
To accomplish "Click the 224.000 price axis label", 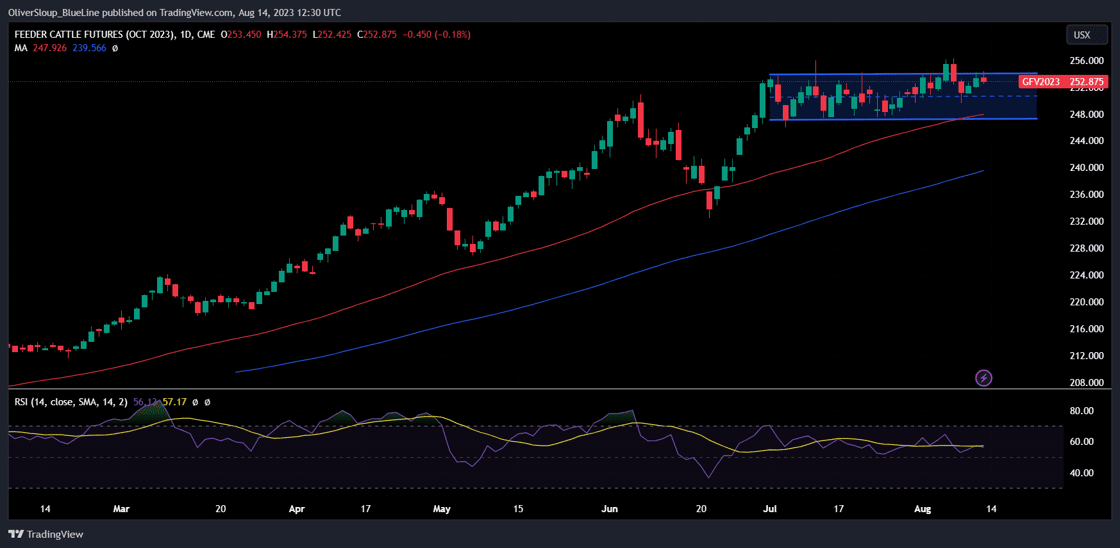I will (1085, 275).
